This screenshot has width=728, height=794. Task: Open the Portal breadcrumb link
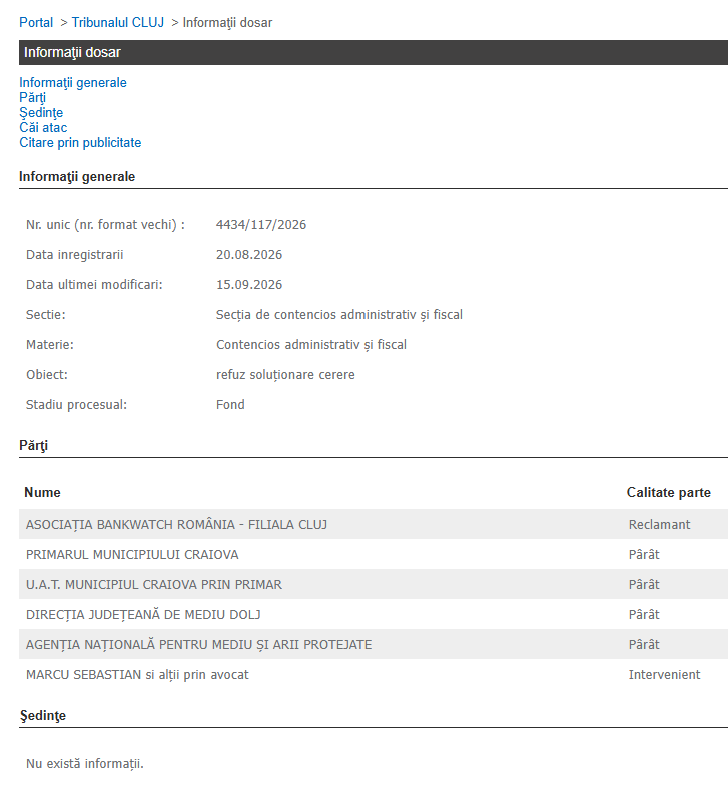click(x=36, y=23)
